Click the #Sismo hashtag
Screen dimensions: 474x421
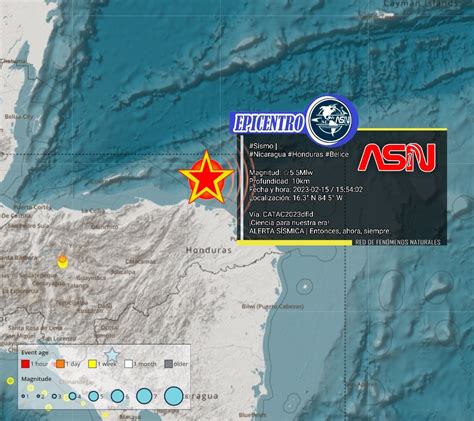(262, 146)
